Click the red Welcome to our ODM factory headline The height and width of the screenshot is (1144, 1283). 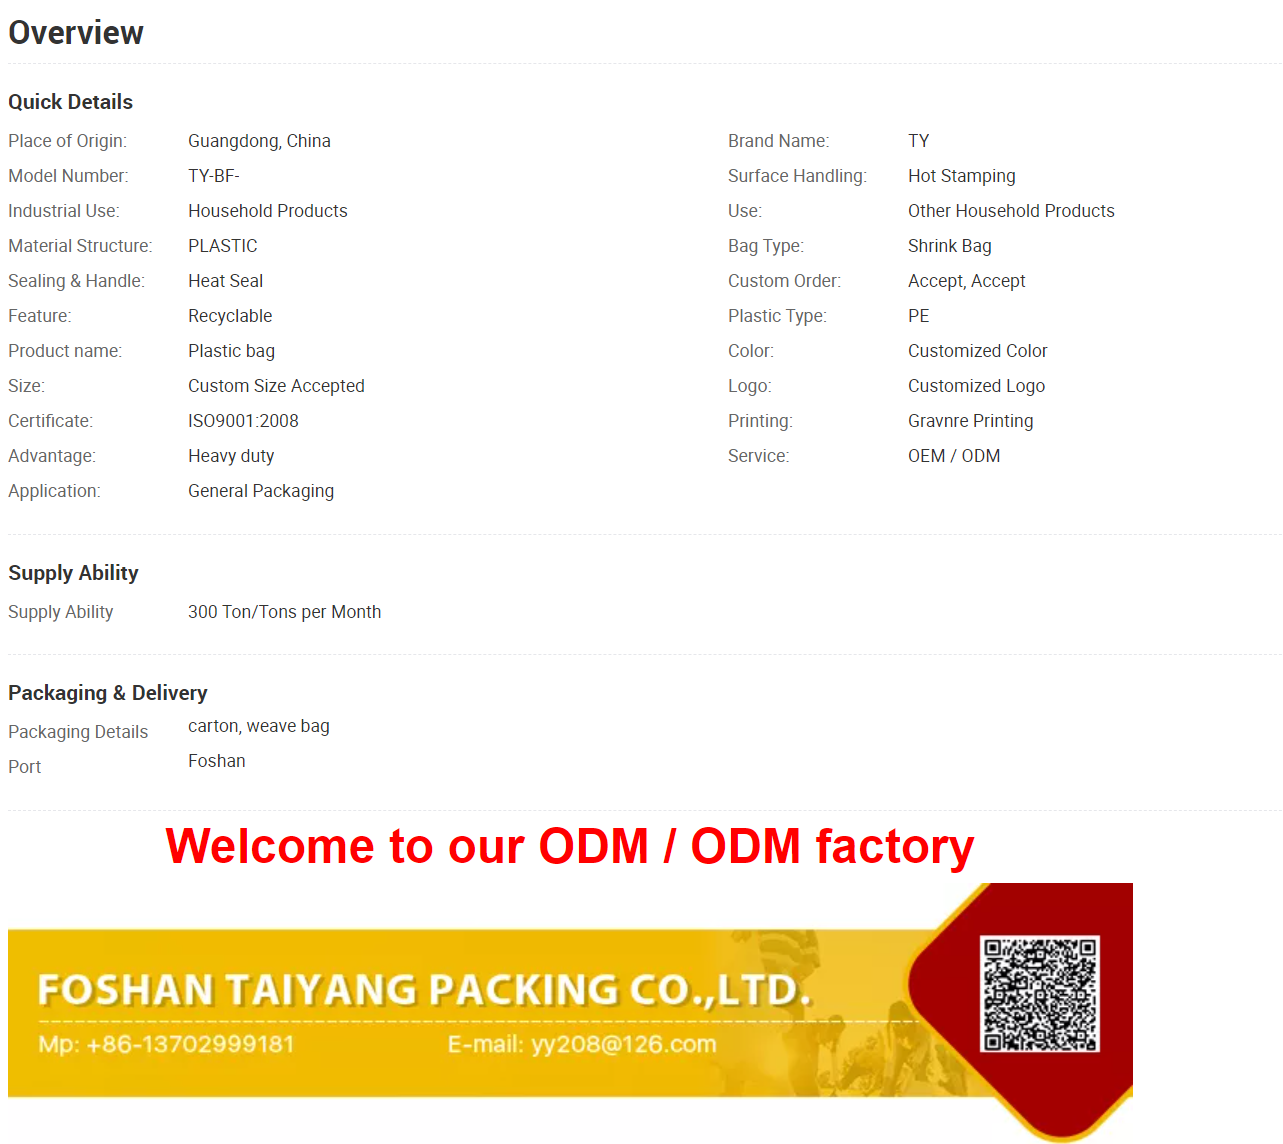[570, 846]
